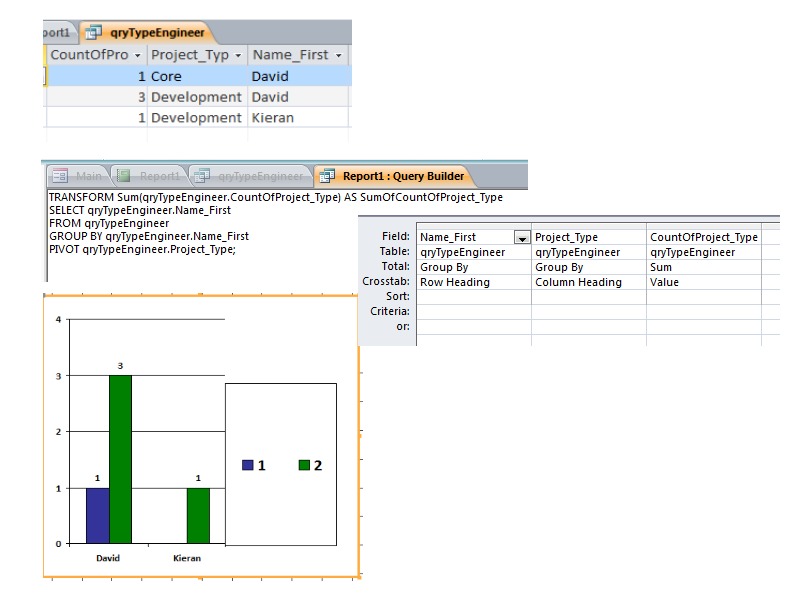The width and height of the screenshot is (800, 600).
Task: Click the Report1 tab report icon
Action: tap(123, 176)
